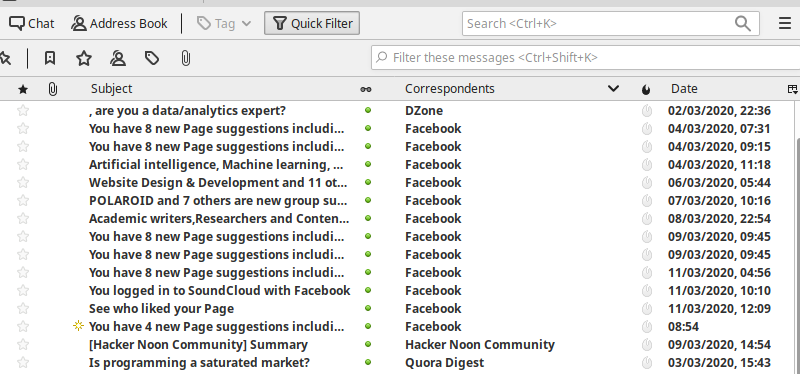Viewport: 800px width, 374px height.
Task: Sort messages by Date column
Action: (x=684, y=89)
